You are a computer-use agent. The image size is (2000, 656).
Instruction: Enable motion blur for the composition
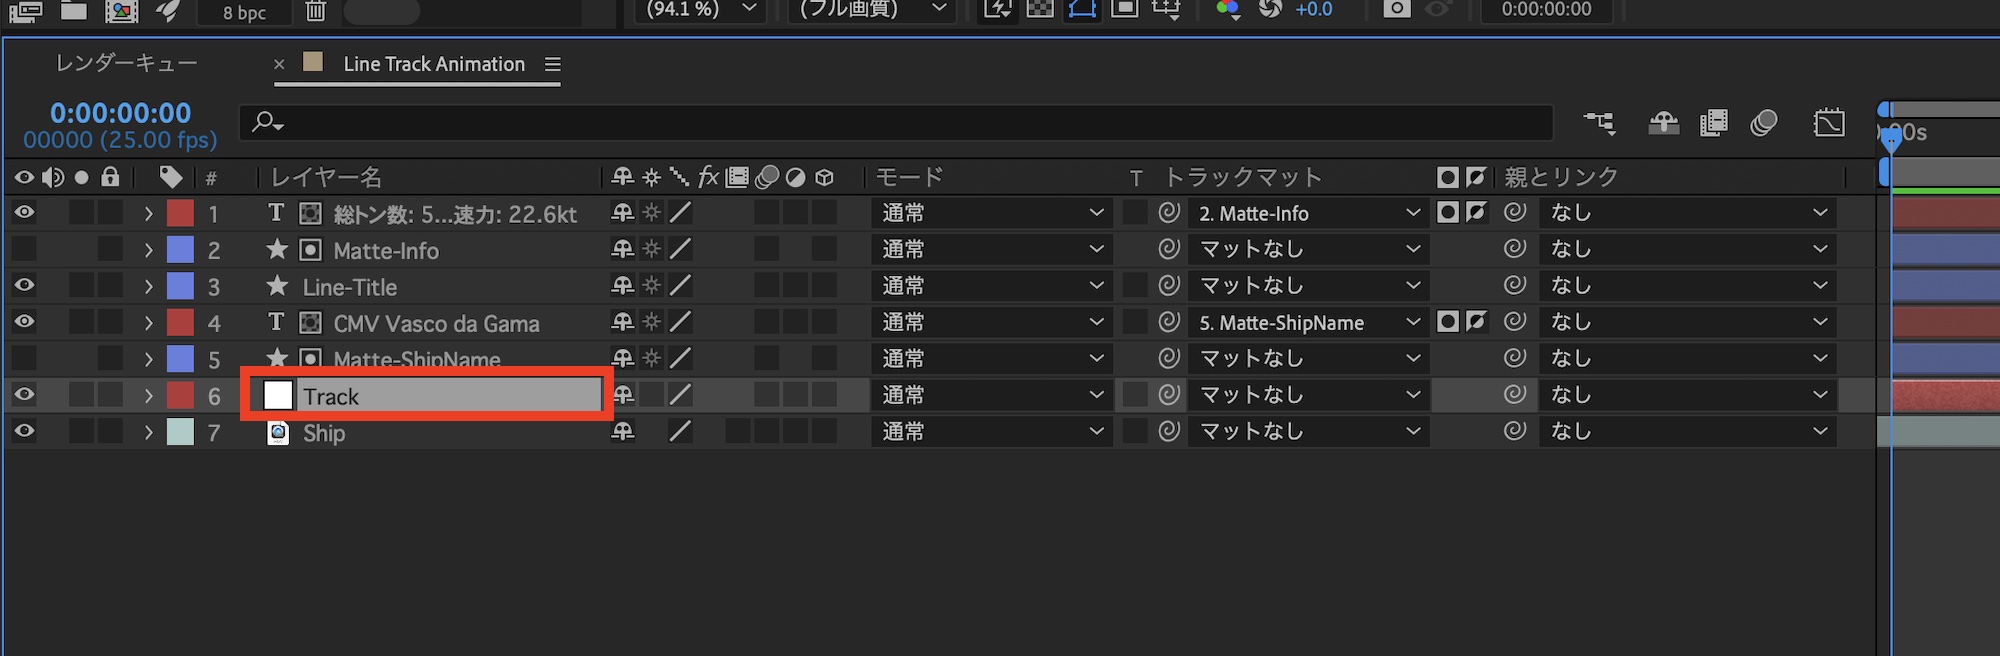tap(1764, 123)
